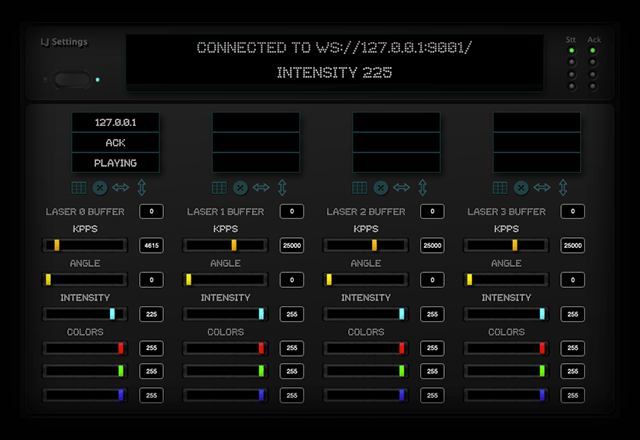Click the PLAYING status box for Laser 0
Screen dimensions: 640x440
point(115,163)
